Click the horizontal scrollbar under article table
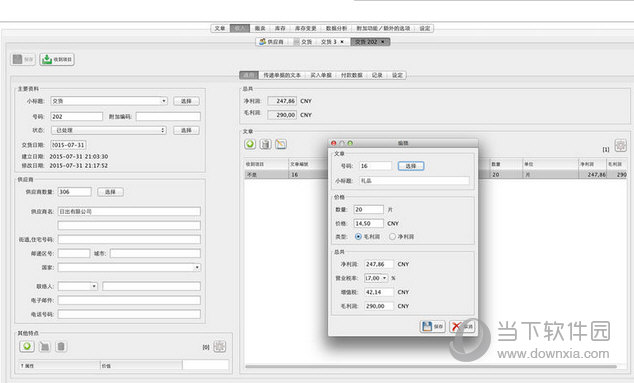 (431, 366)
